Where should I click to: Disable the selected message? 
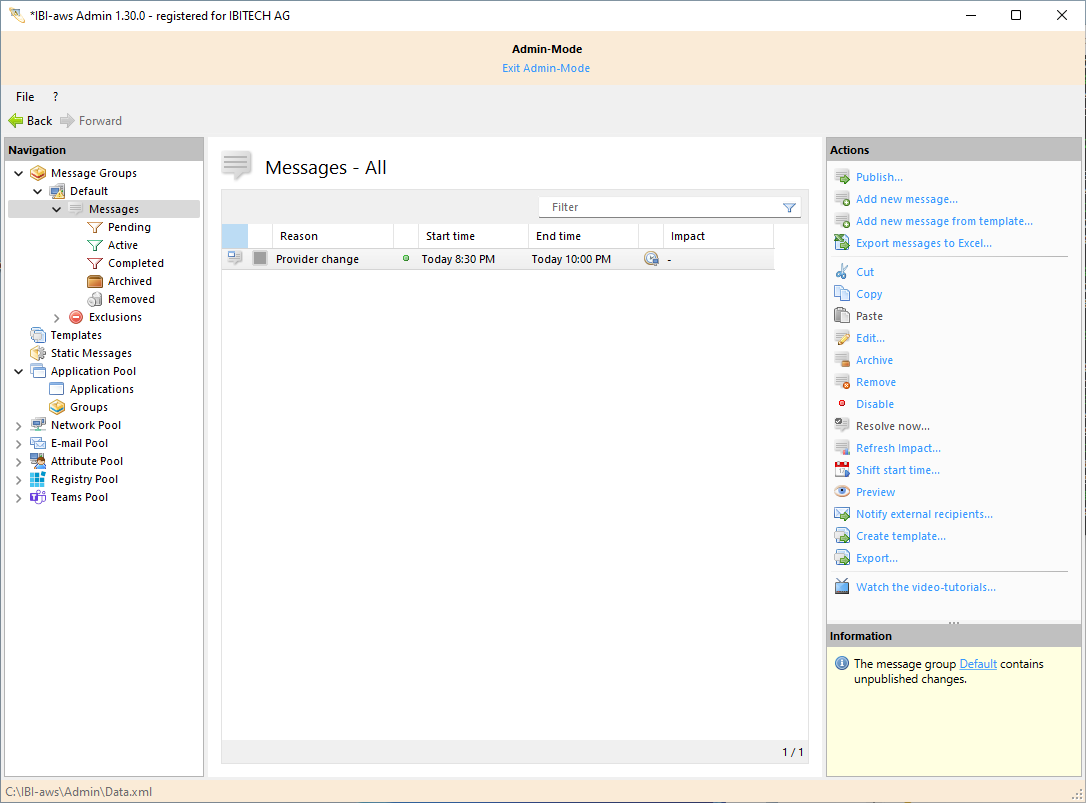(874, 404)
